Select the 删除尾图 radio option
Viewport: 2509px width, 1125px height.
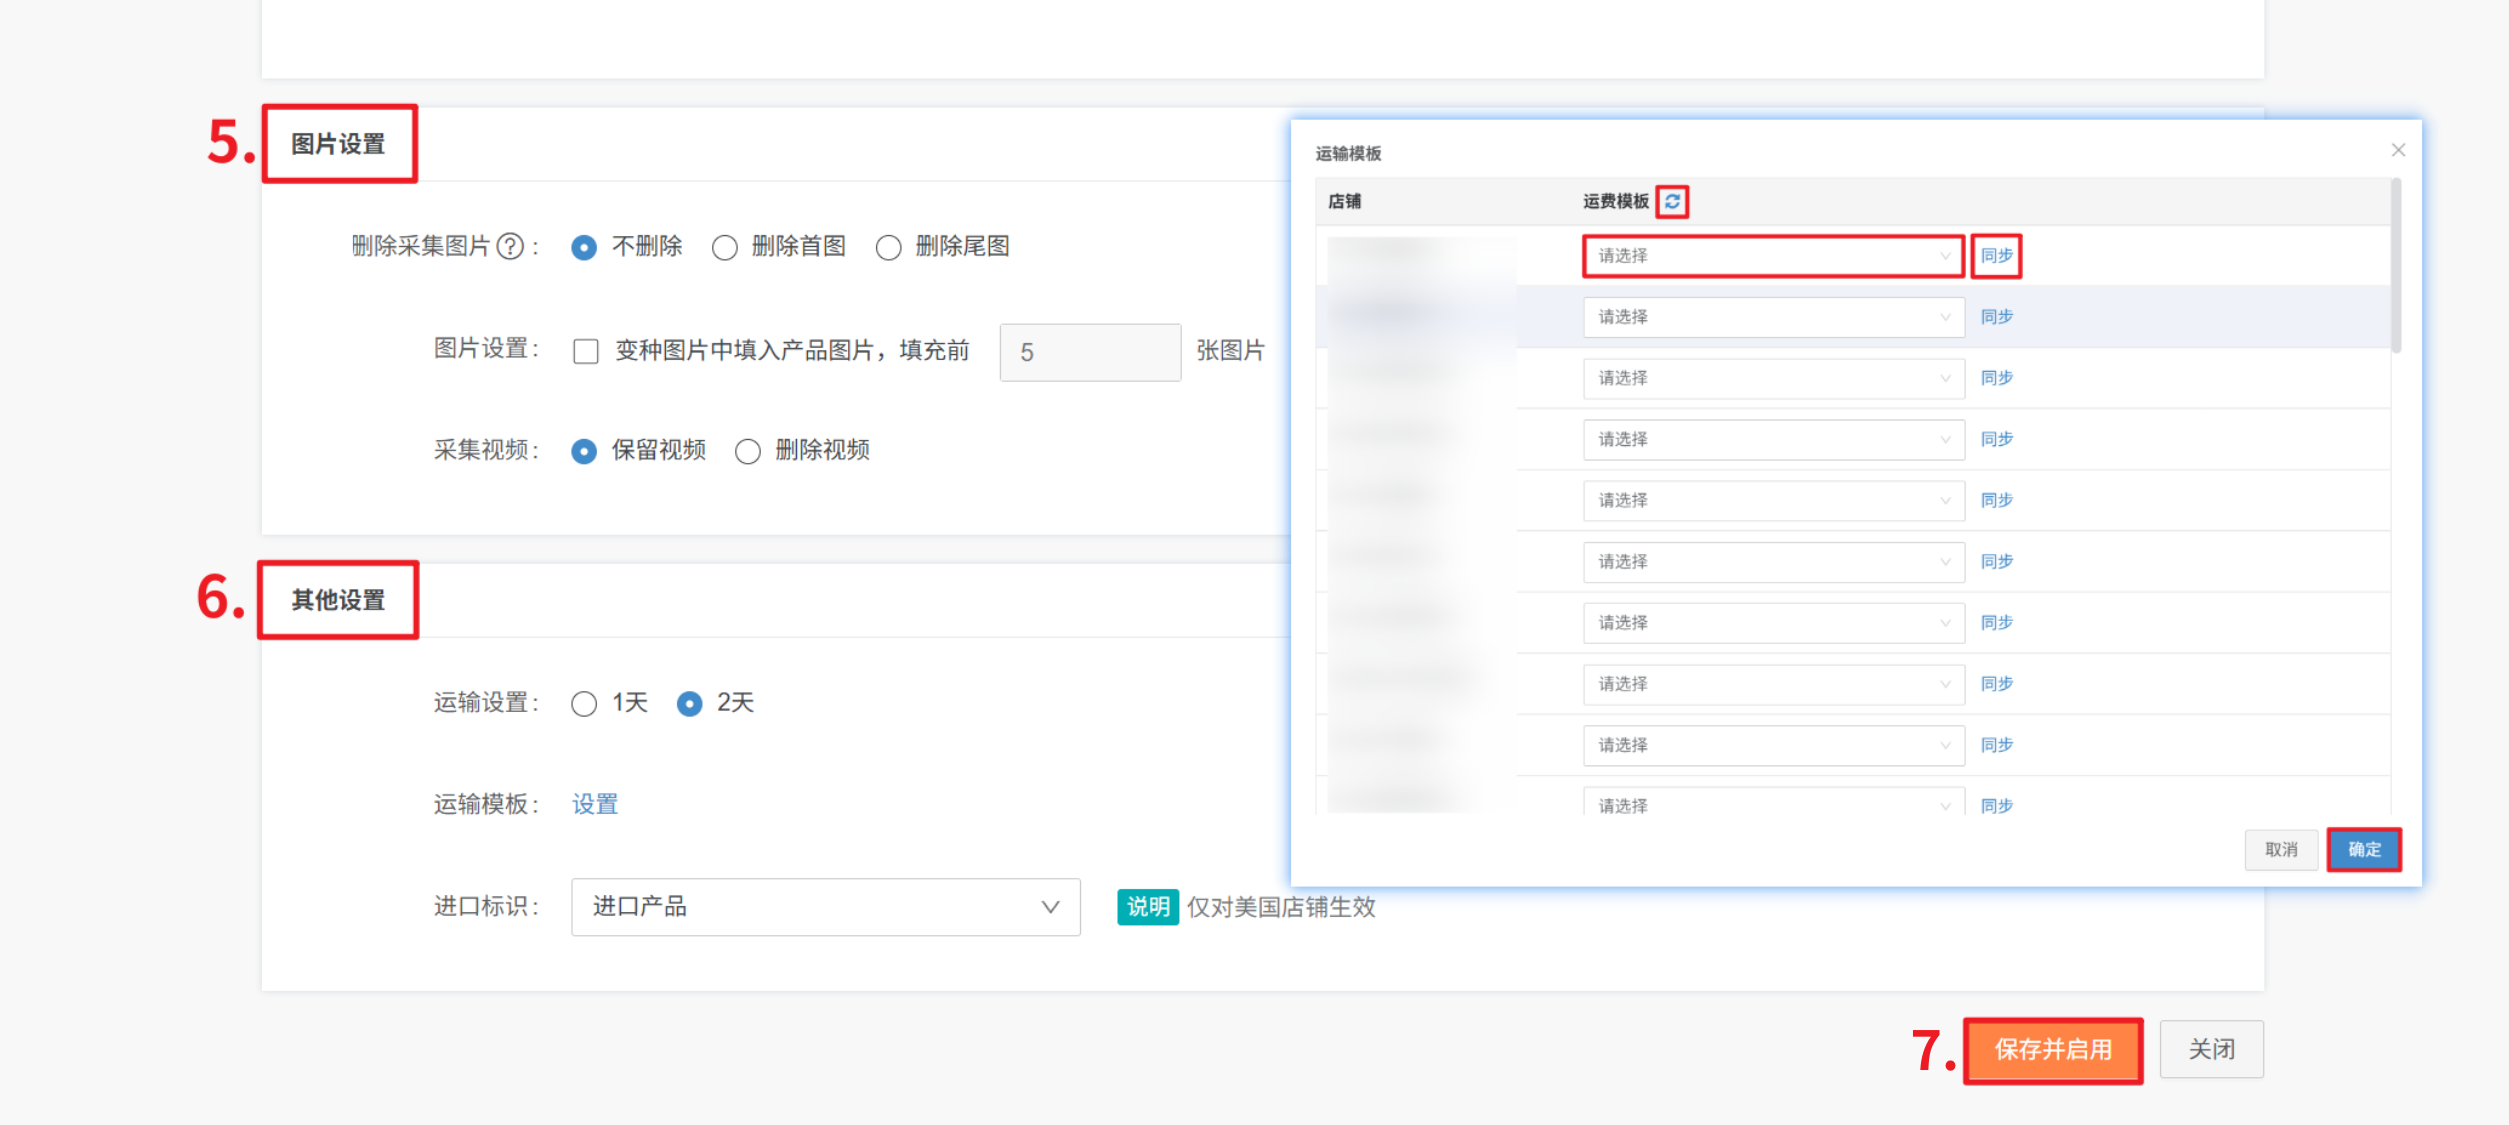coord(888,247)
